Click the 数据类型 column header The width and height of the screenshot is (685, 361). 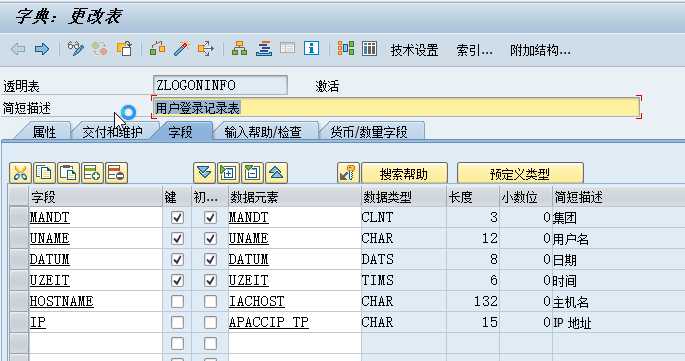tap(403, 197)
